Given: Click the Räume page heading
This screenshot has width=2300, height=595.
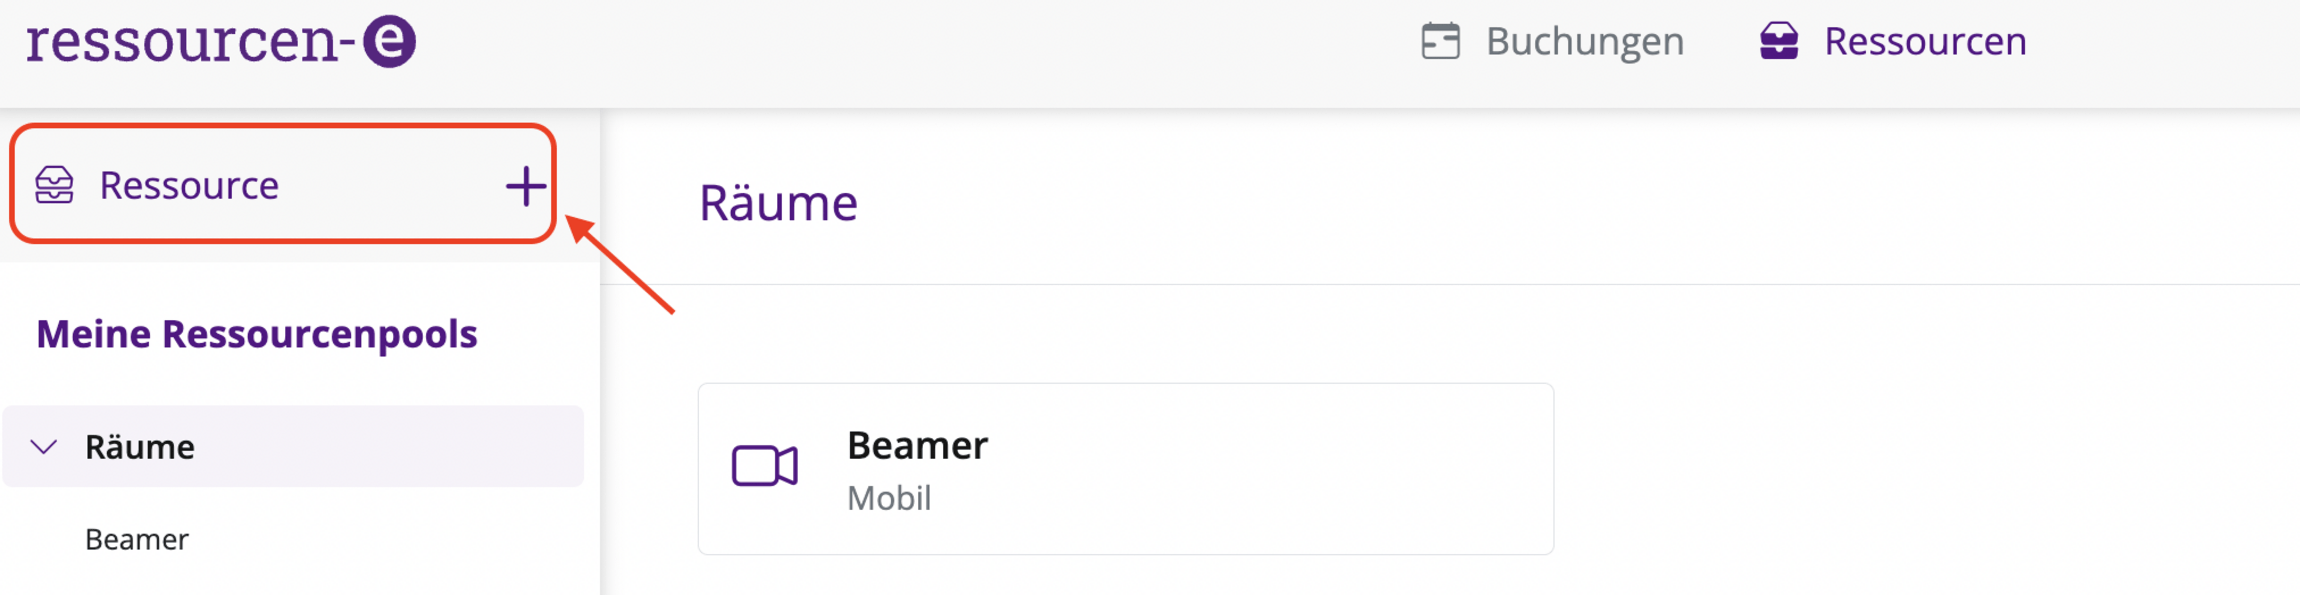Looking at the screenshot, I should click(778, 202).
